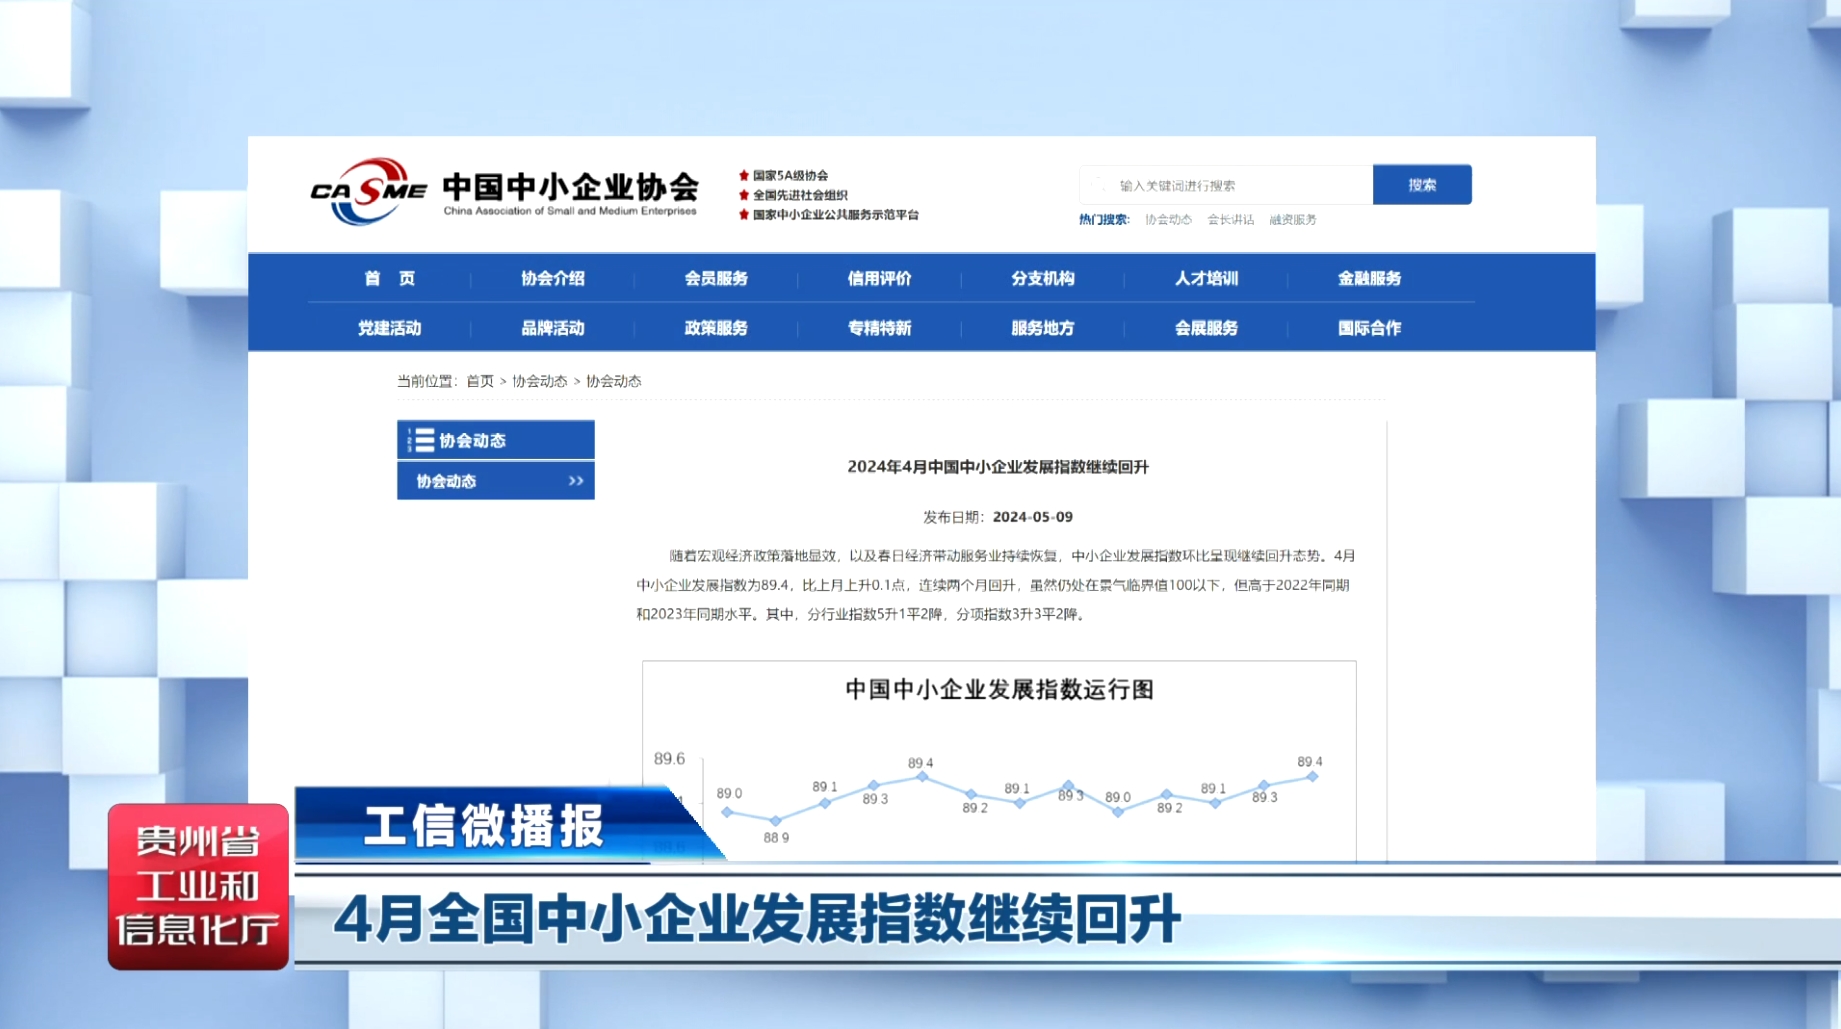Click the 89.4 peak data point on chart
Viewport: 1841px width, 1029px height.
[922, 776]
